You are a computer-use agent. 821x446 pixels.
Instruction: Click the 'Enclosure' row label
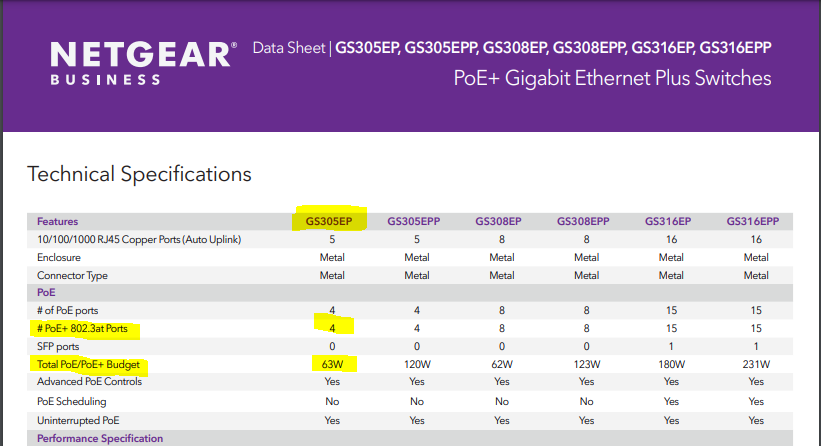point(59,258)
